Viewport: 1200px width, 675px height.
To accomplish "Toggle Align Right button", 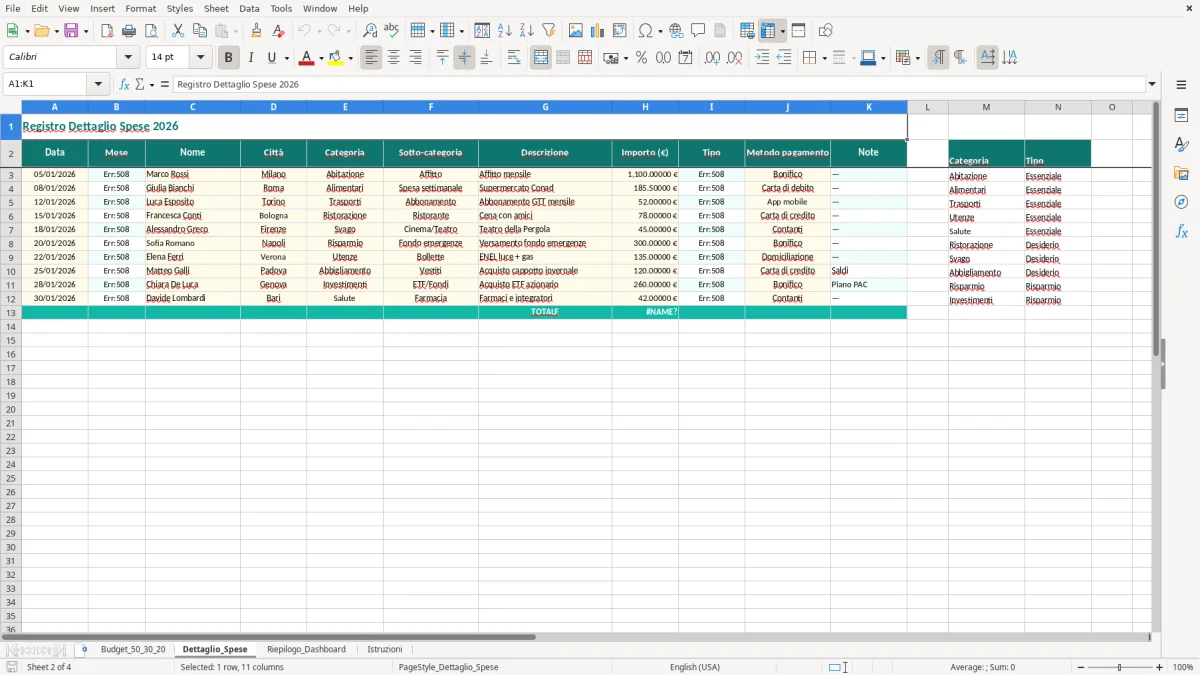I will click(416, 58).
